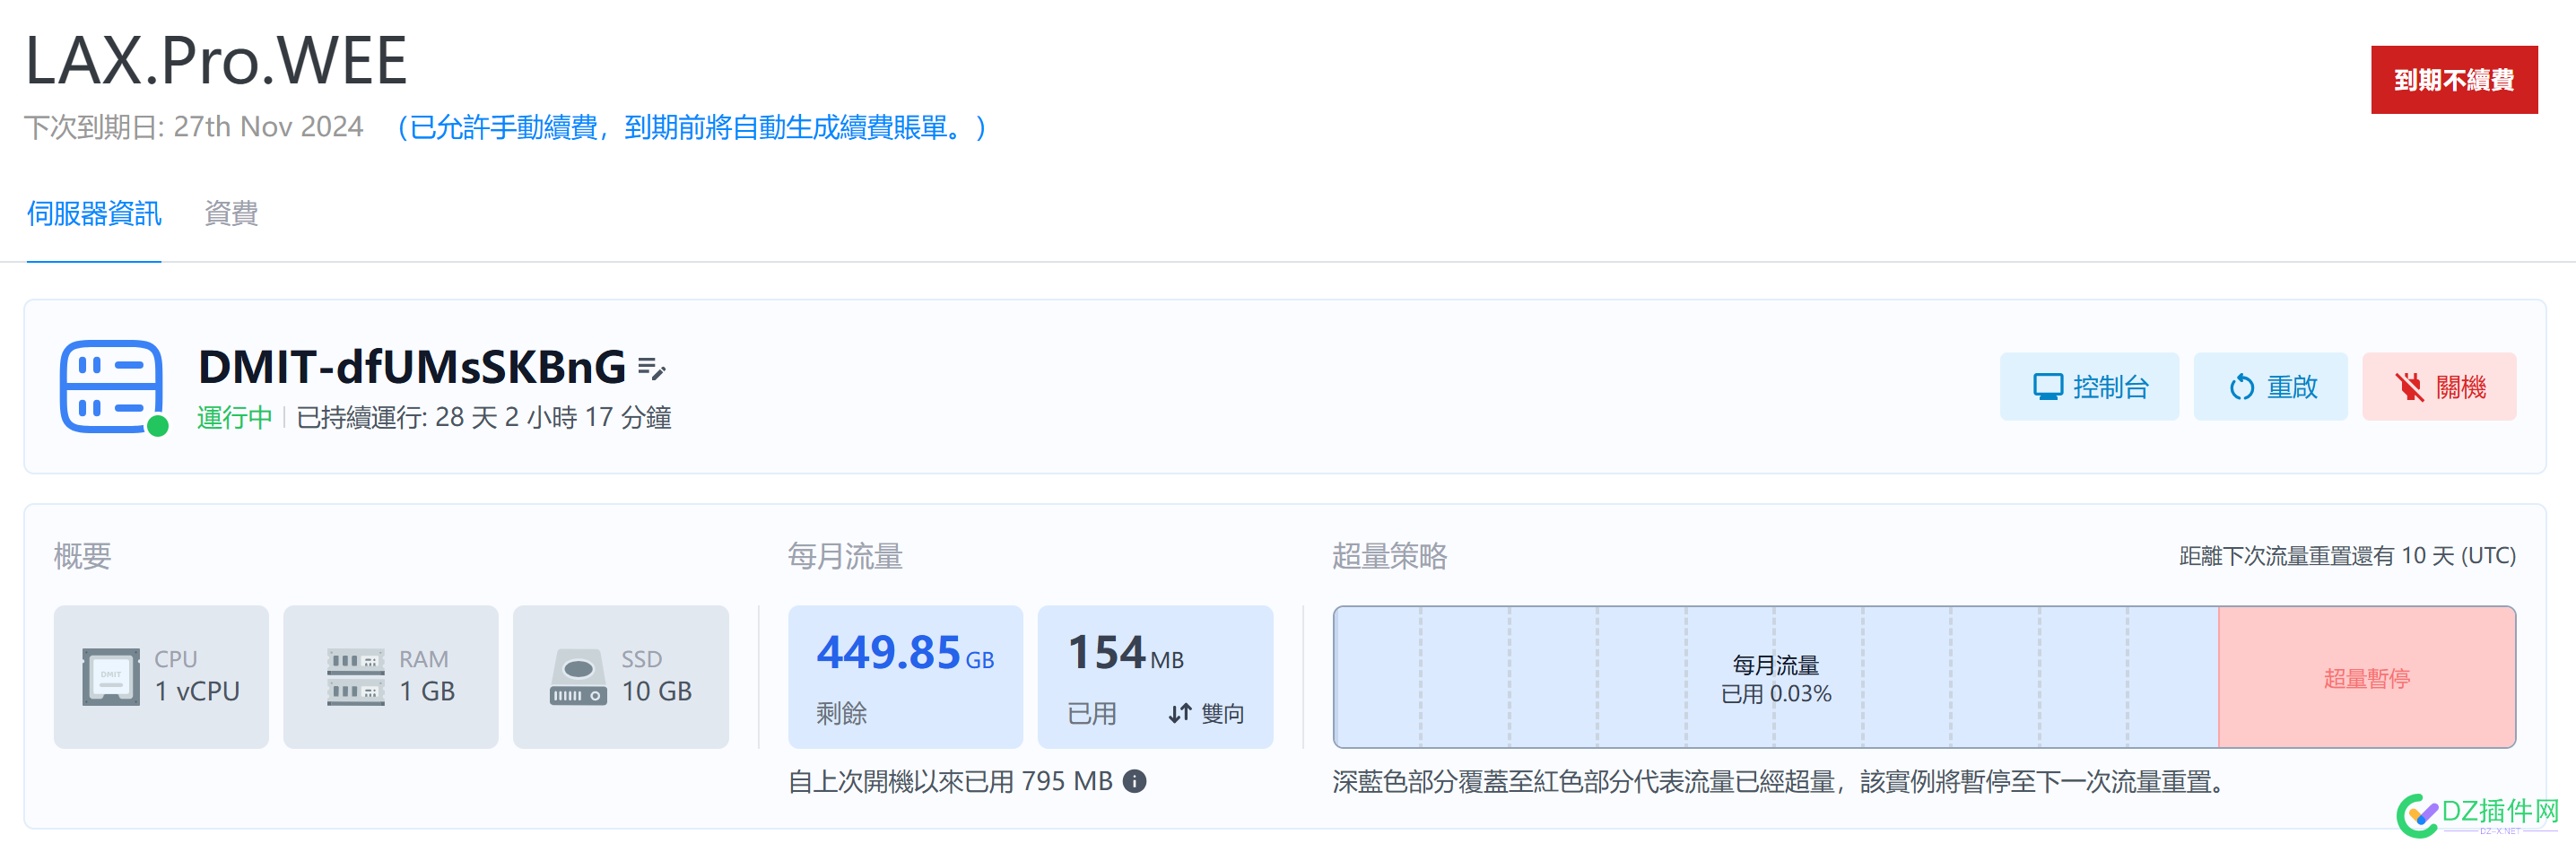Click the server status icon
Screen dimensions: 2576x852
(112, 387)
